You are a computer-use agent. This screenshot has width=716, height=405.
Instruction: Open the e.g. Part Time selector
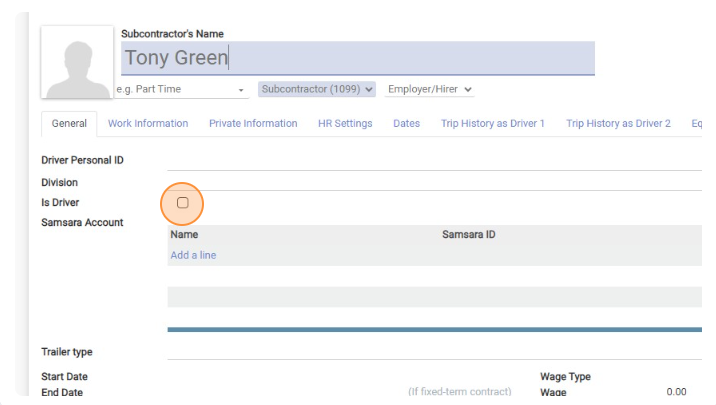click(x=181, y=89)
